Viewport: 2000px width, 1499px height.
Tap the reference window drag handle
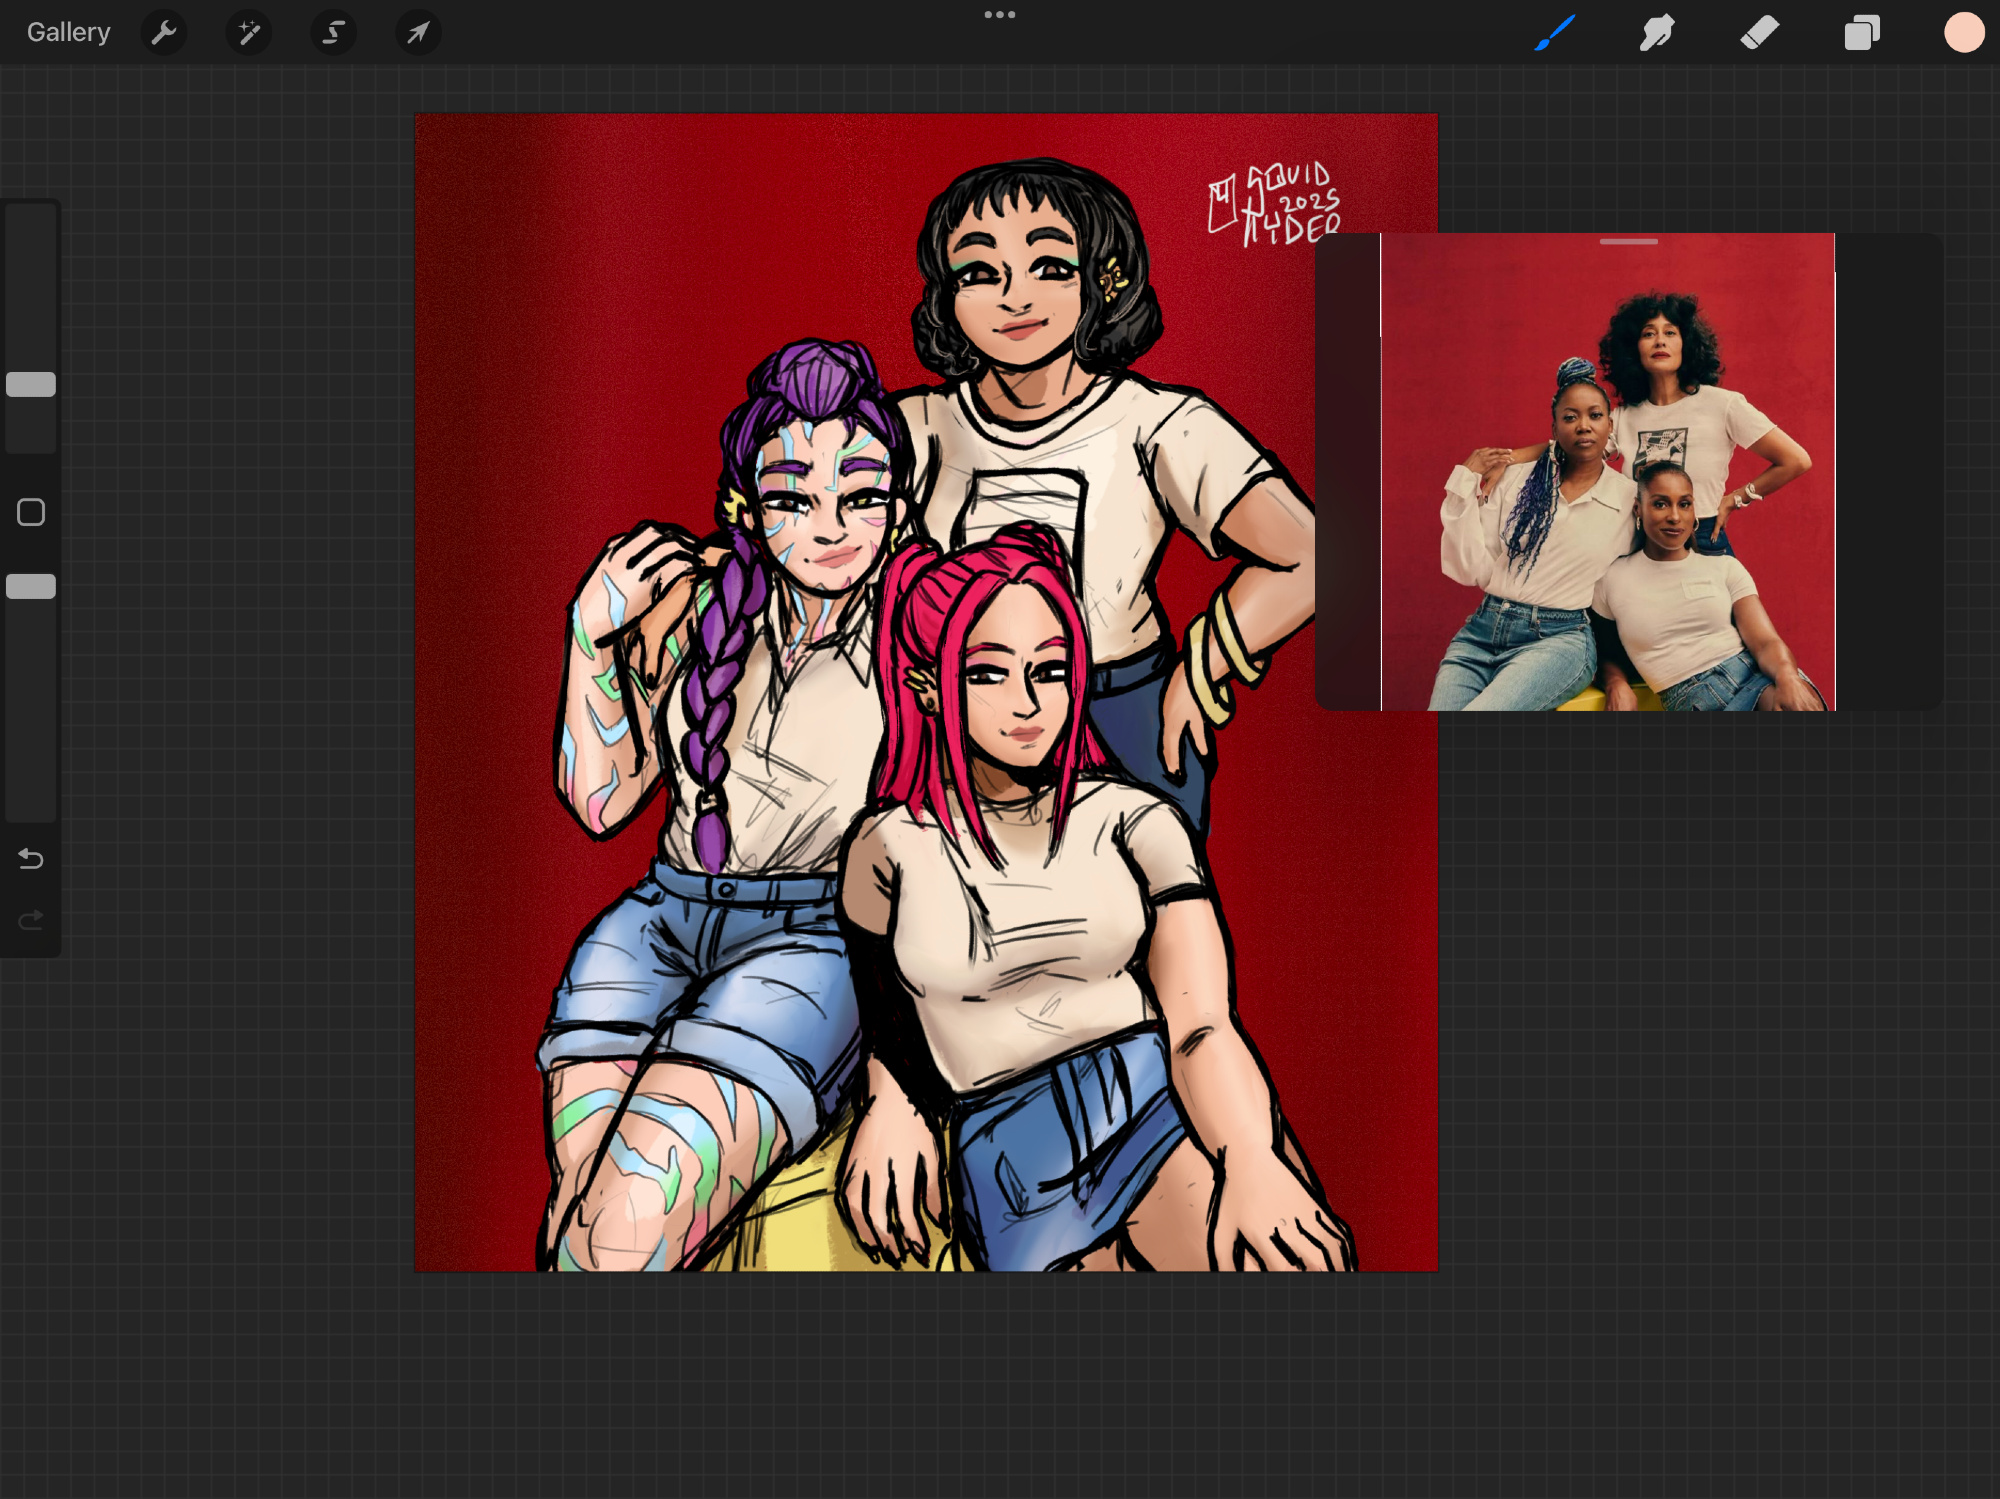(x=1628, y=242)
